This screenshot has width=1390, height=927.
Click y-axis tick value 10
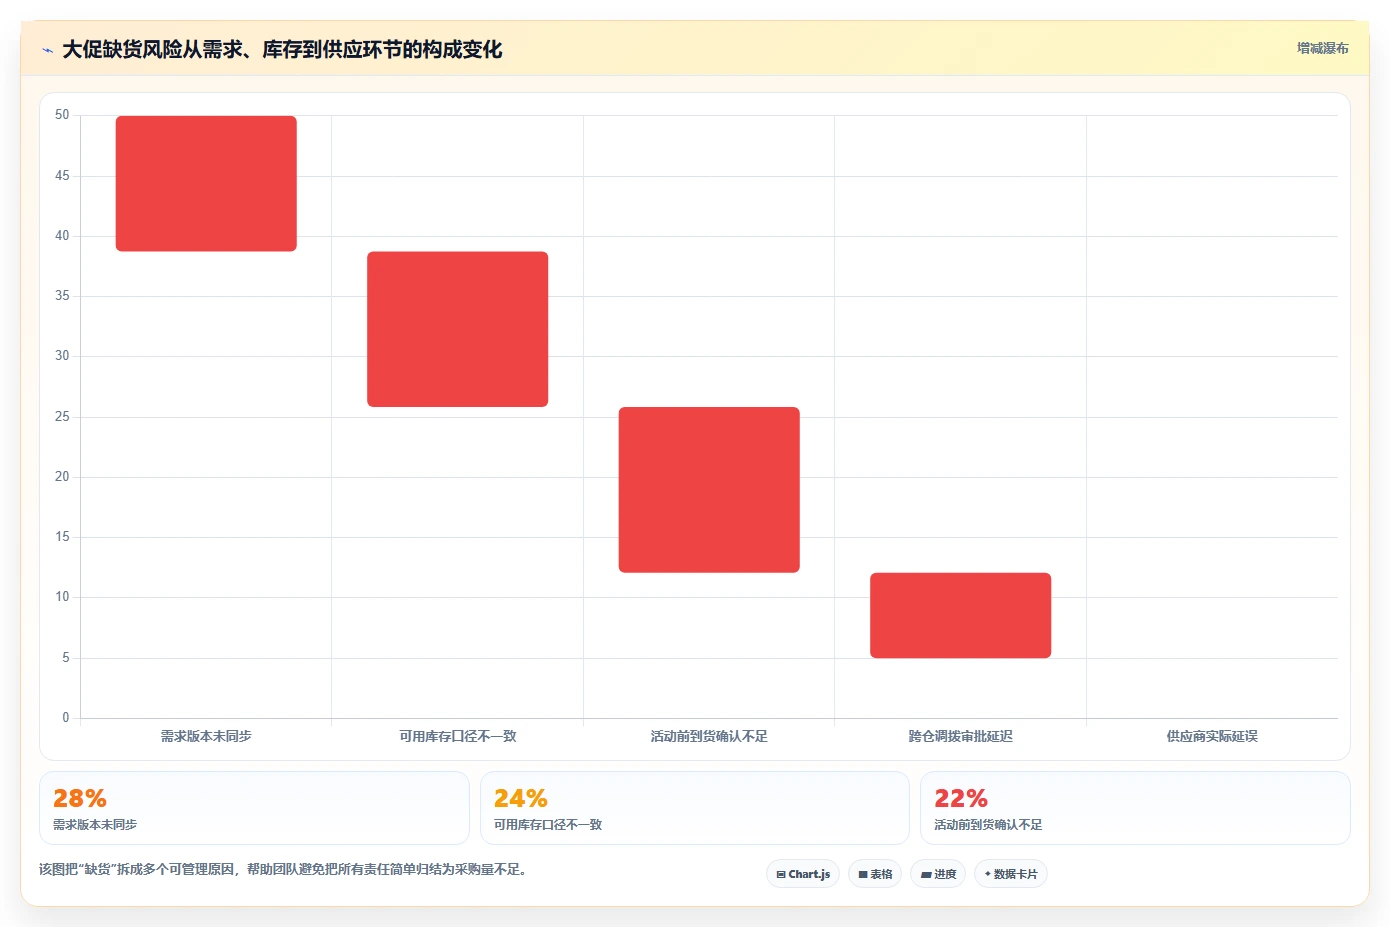point(62,597)
